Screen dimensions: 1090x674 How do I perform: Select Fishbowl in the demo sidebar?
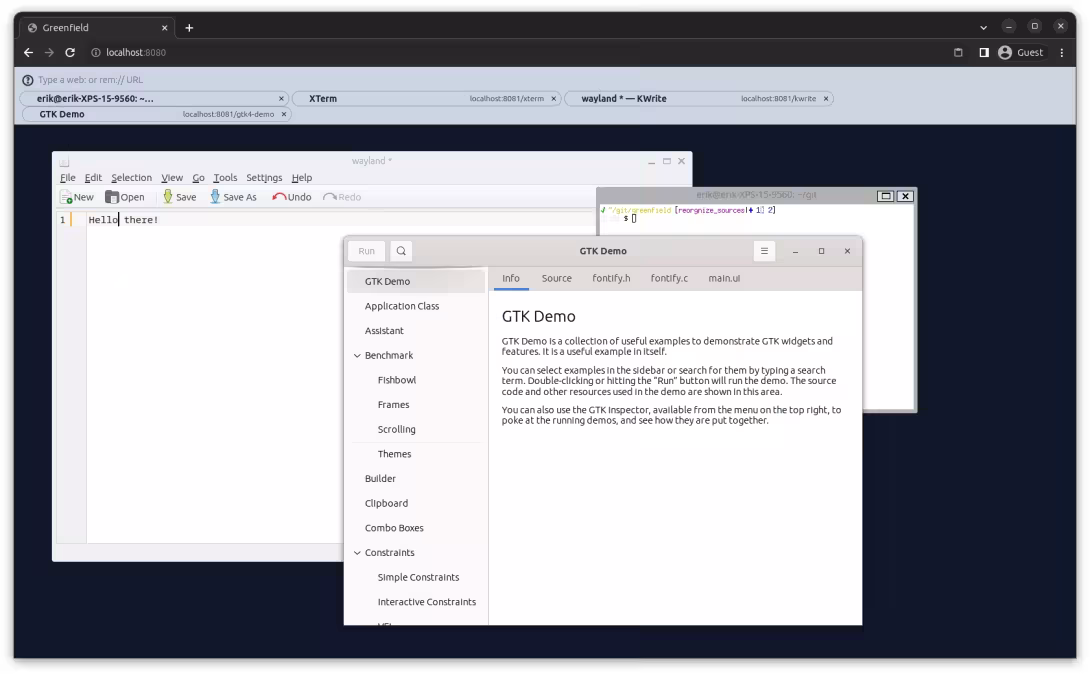click(397, 380)
